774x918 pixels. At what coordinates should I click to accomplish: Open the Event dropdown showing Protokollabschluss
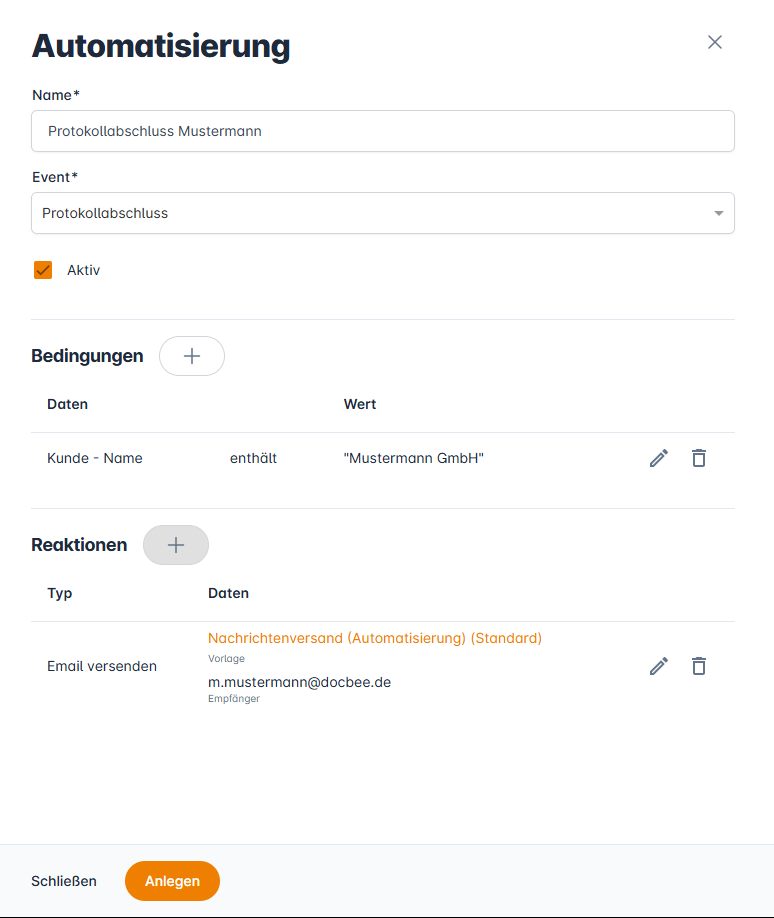(370, 213)
